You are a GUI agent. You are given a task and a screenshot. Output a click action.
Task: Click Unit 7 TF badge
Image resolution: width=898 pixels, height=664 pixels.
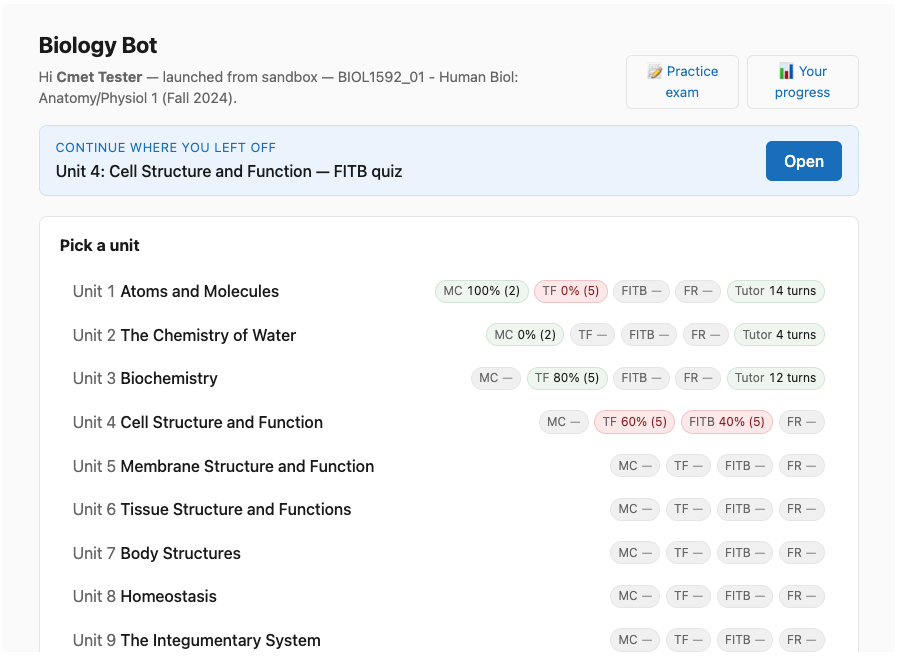(x=688, y=553)
